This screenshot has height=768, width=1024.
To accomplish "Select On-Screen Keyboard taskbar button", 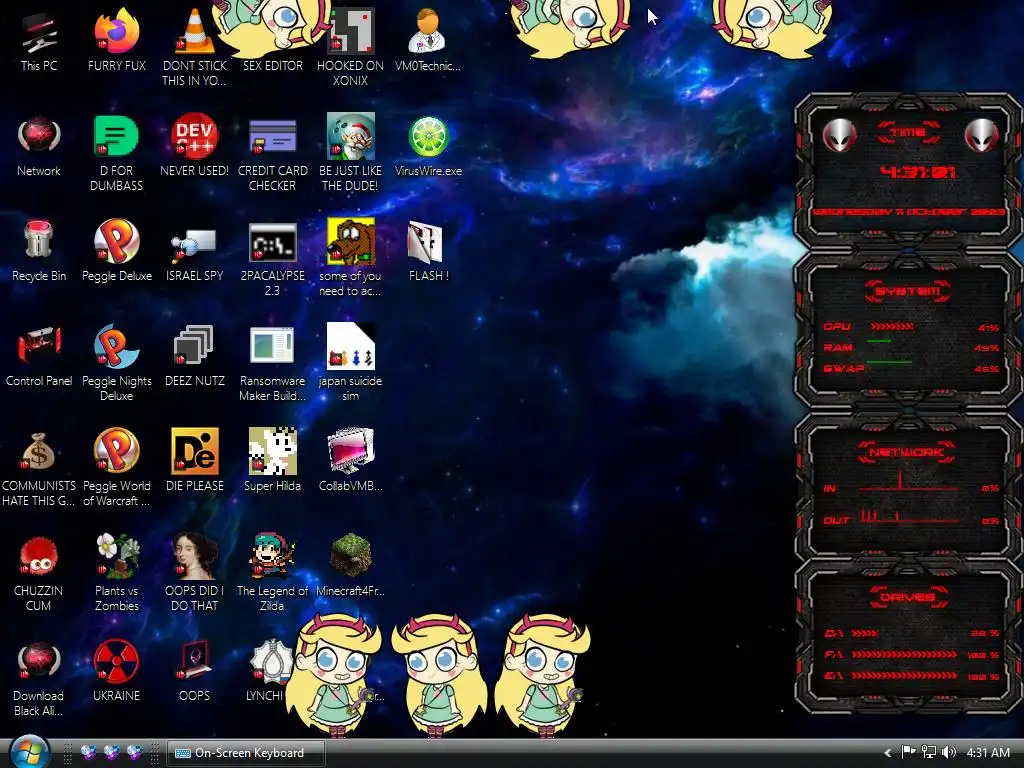I will tap(245, 753).
